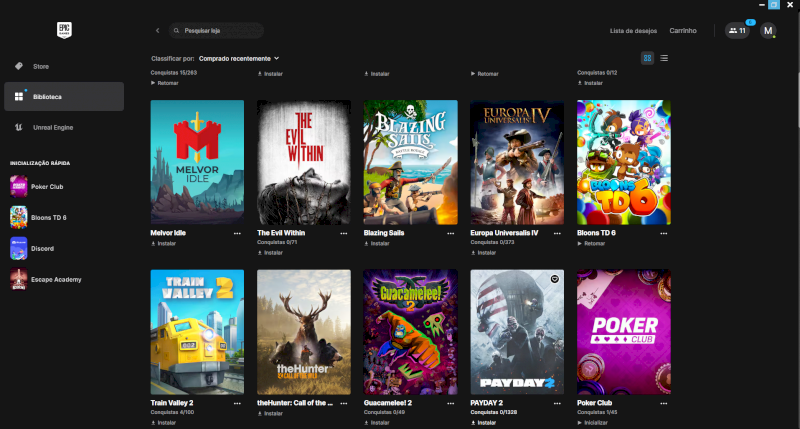The height and width of the screenshot is (429, 800).
Task: Open Guacamelee! 2 cover art
Action: (x=410, y=332)
